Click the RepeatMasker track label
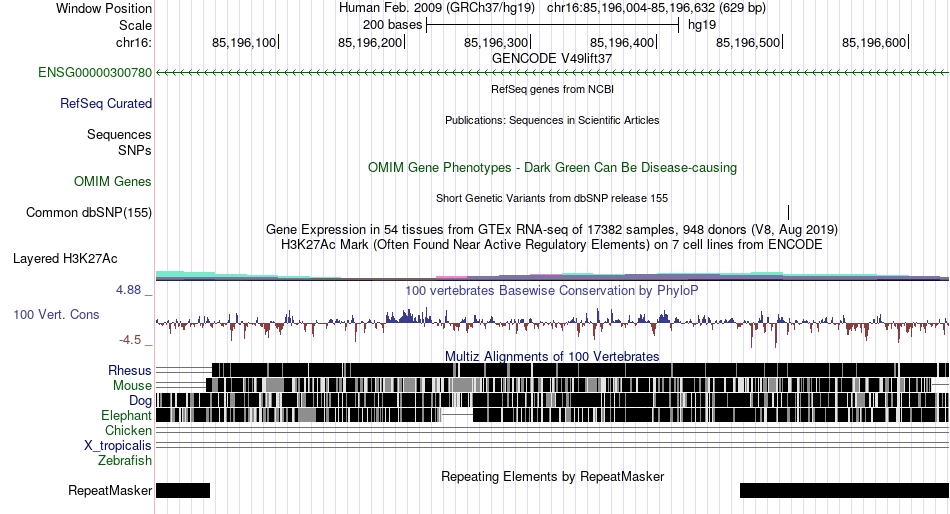This screenshot has width=950, height=514. (x=110, y=490)
